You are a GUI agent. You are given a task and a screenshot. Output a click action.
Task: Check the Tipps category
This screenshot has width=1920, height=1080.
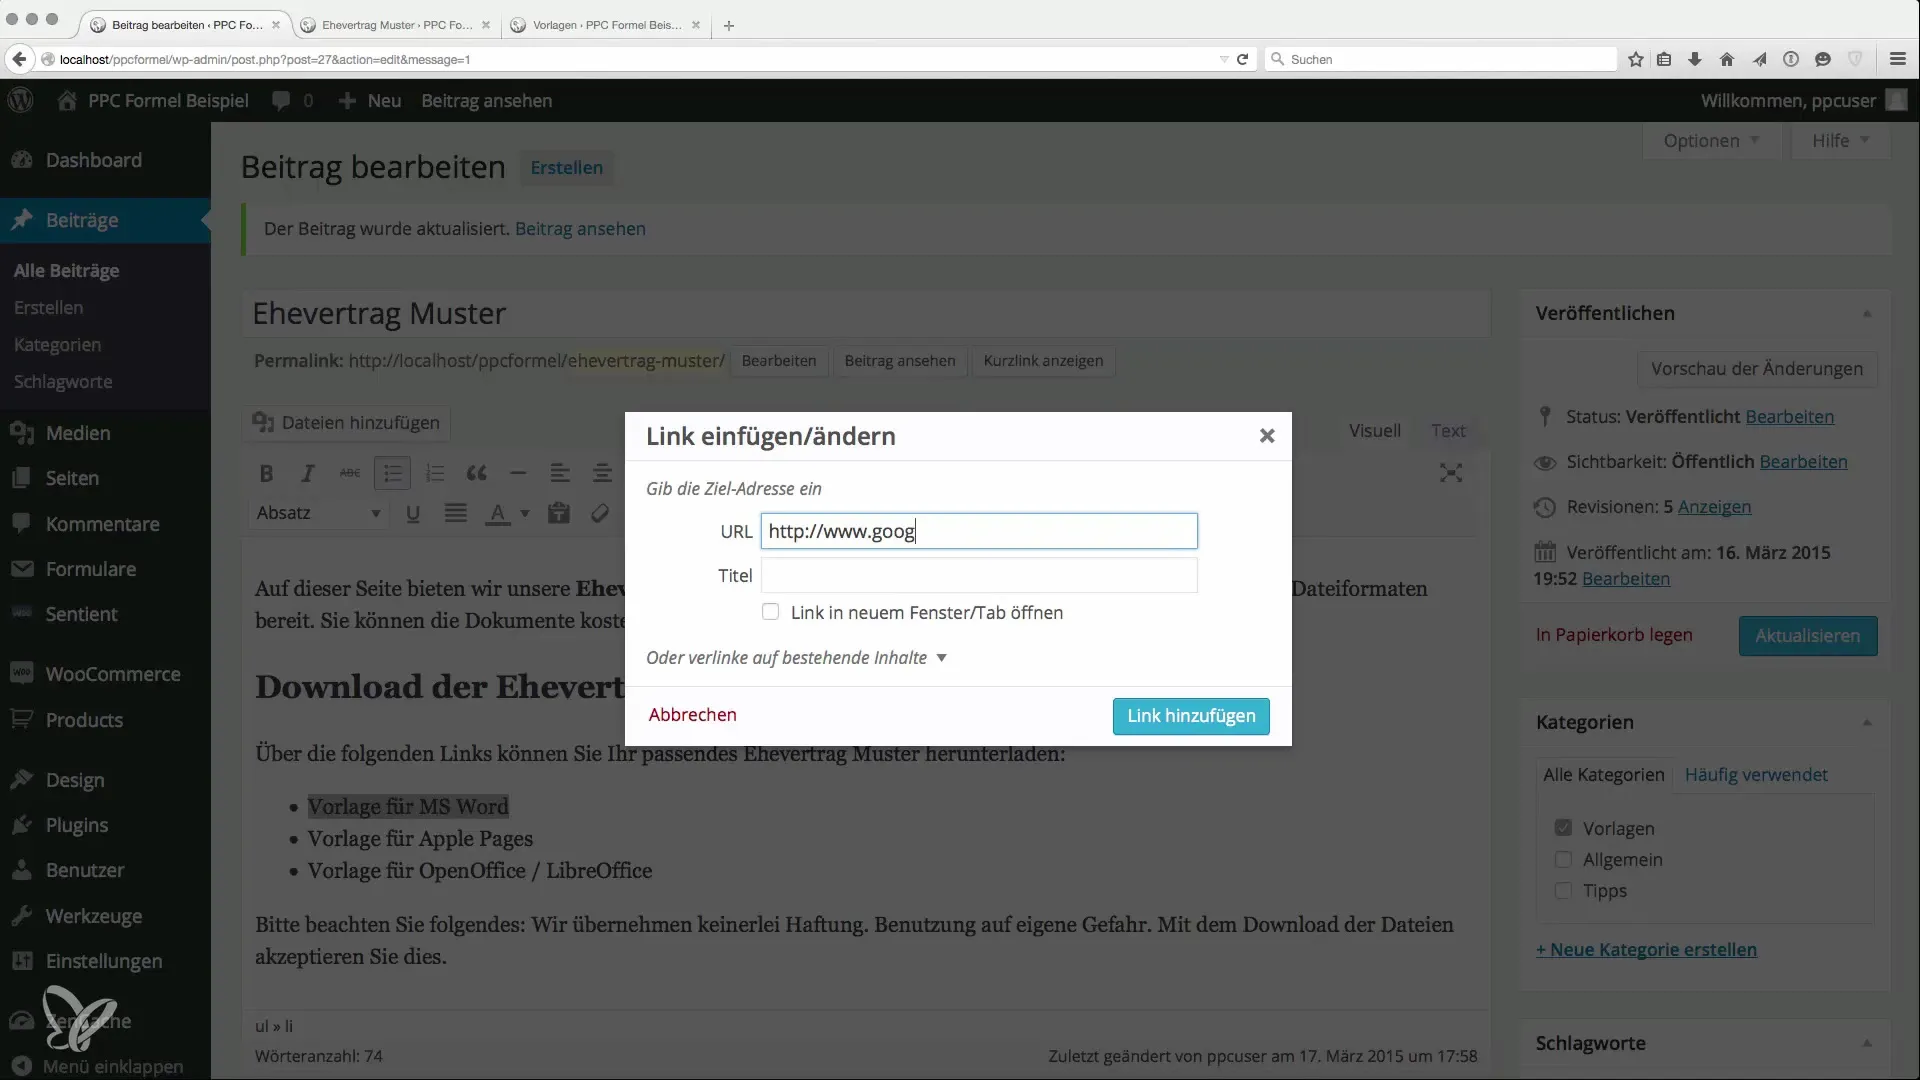pyautogui.click(x=1563, y=891)
